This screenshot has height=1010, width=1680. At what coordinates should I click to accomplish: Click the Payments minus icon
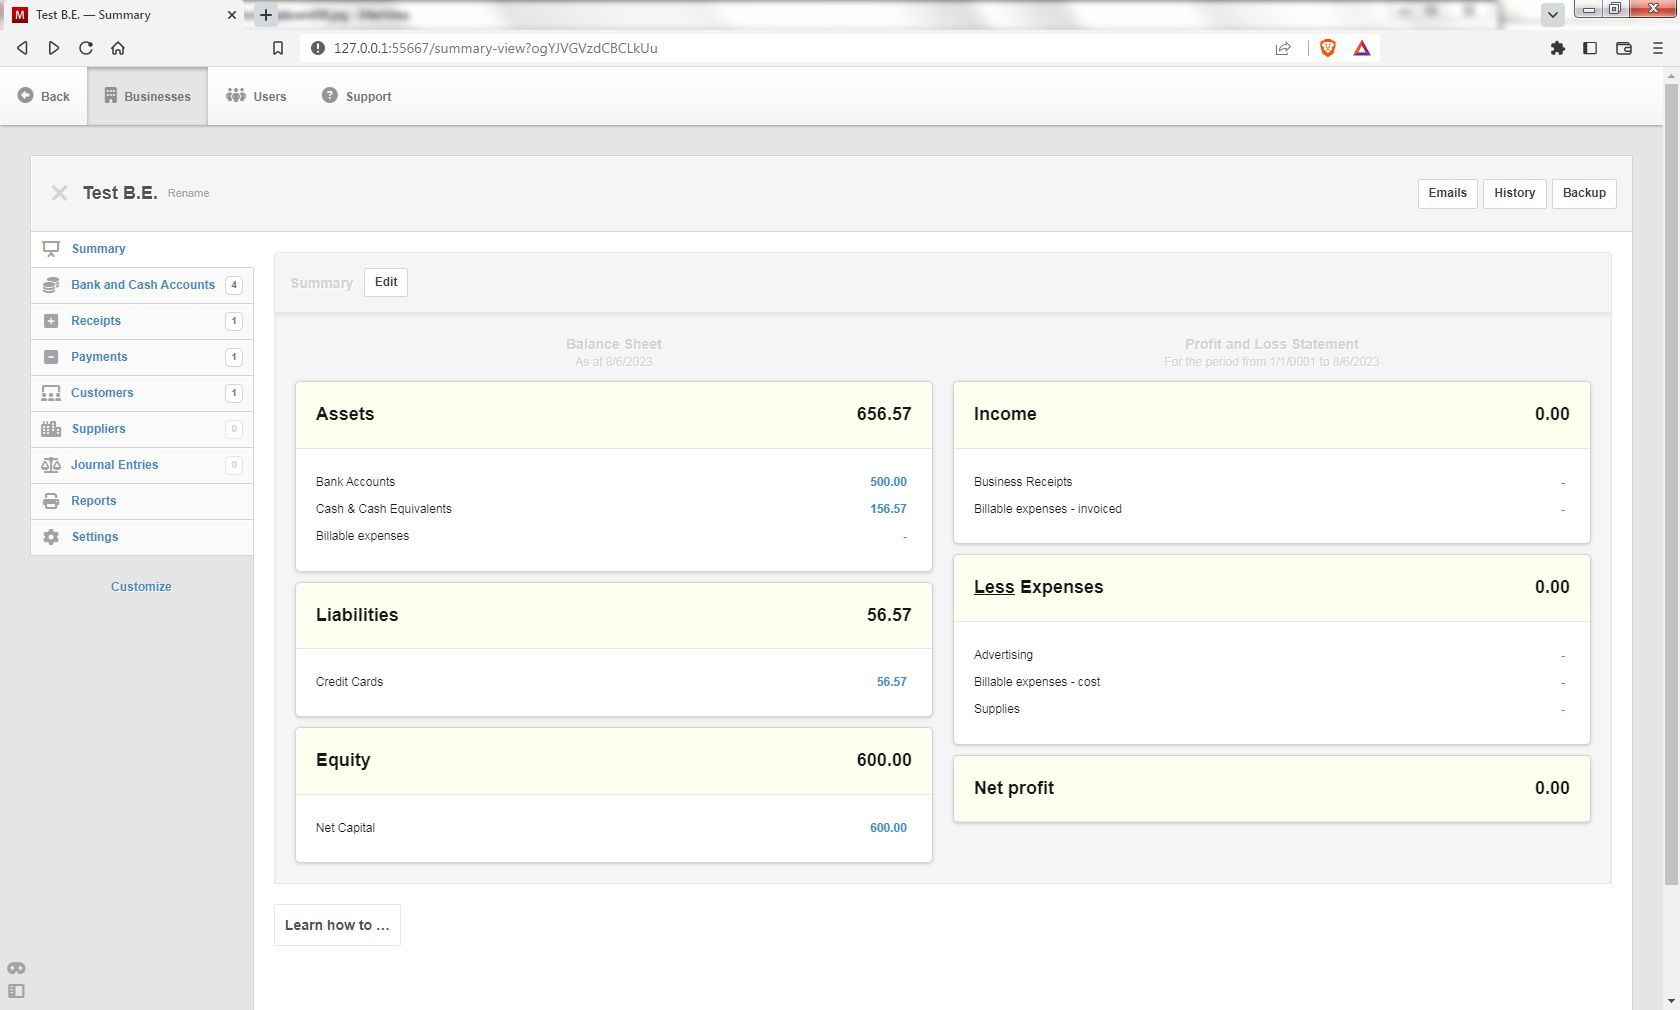pos(51,357)
